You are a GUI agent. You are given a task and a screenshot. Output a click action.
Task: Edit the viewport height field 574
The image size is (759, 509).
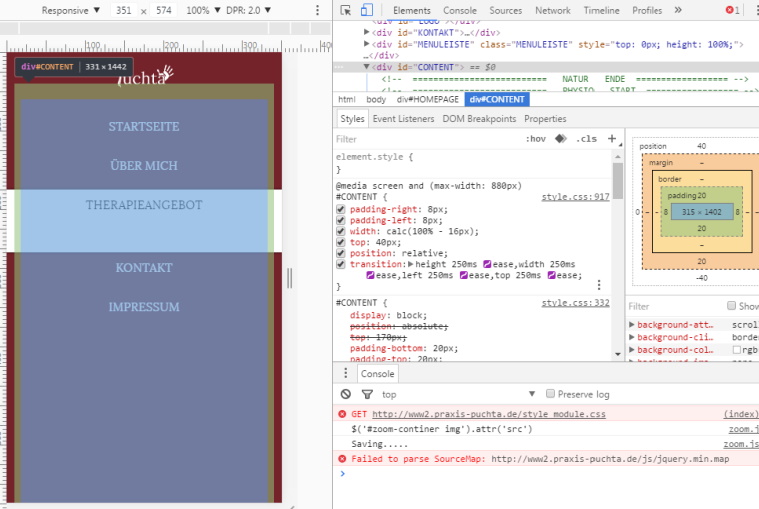(164, 10)
